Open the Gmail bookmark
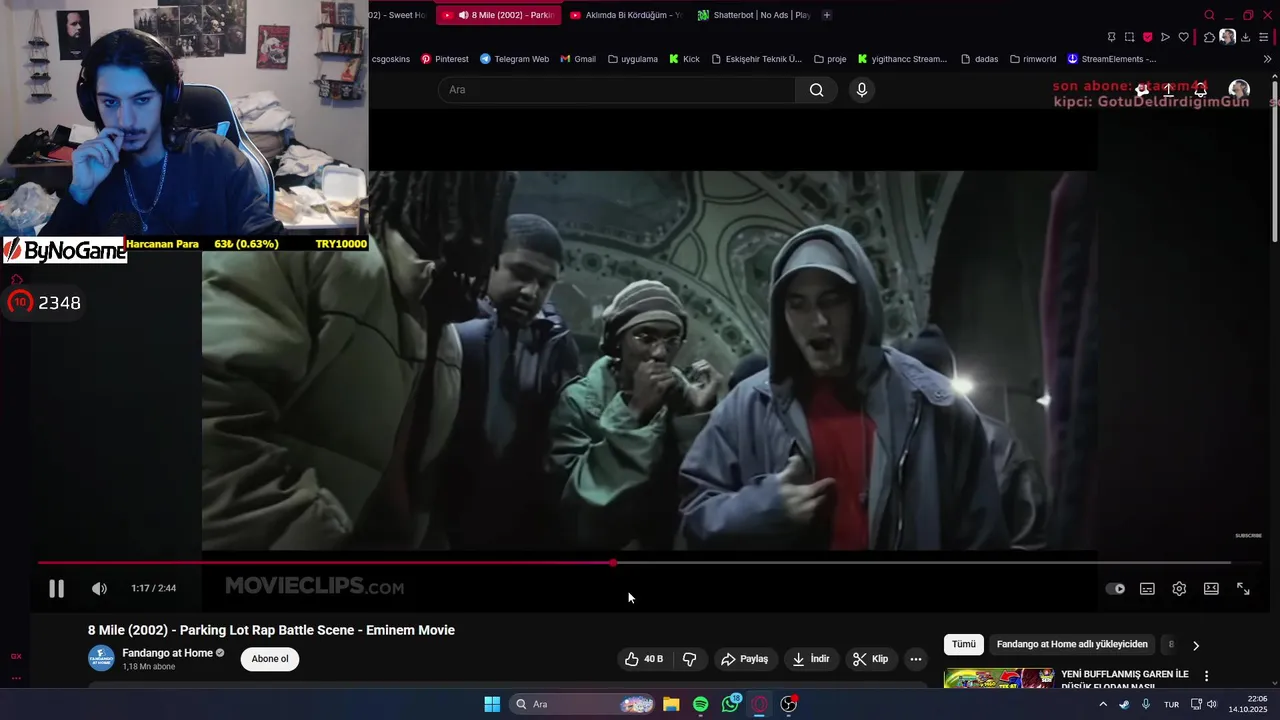This screenshot has height=720, width=1280. point(578,59)
